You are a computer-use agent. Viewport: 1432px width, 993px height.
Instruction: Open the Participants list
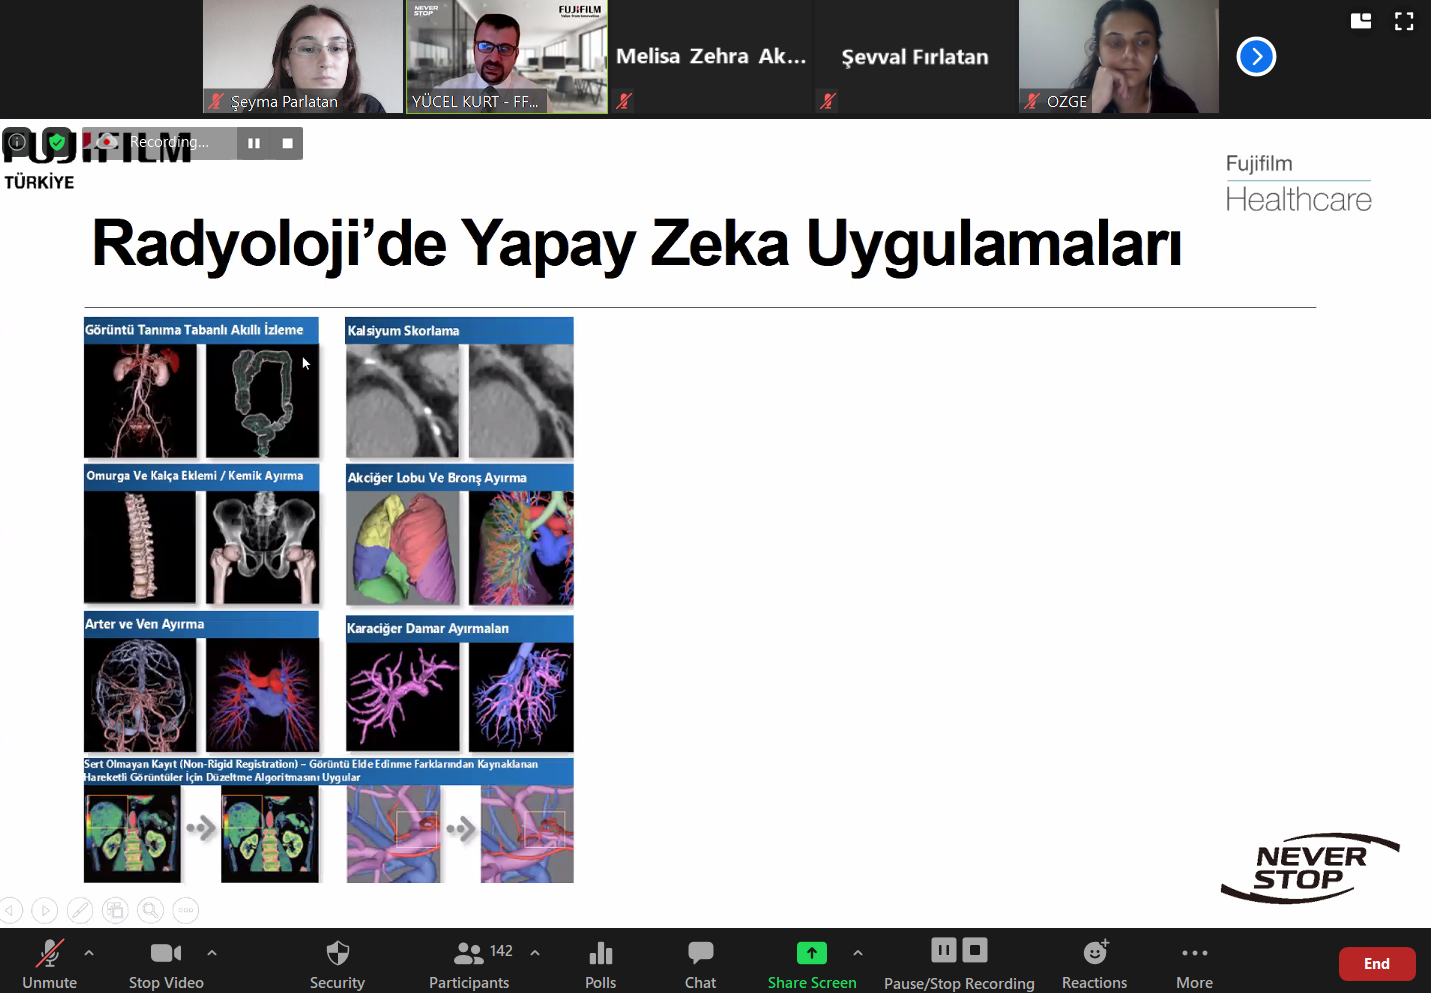point(469,964)
